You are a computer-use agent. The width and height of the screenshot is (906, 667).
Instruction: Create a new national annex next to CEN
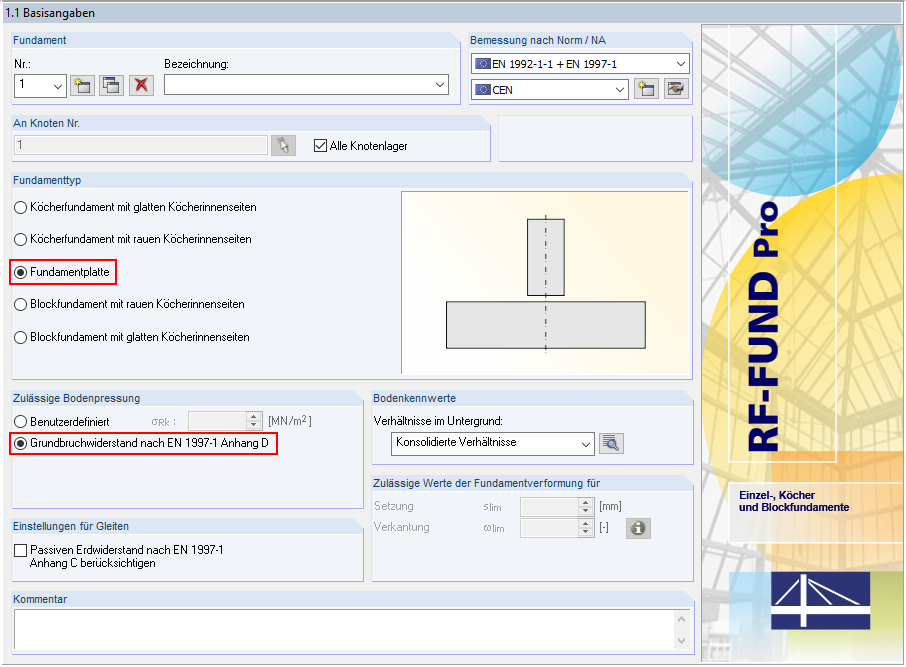tap(646, 90)
